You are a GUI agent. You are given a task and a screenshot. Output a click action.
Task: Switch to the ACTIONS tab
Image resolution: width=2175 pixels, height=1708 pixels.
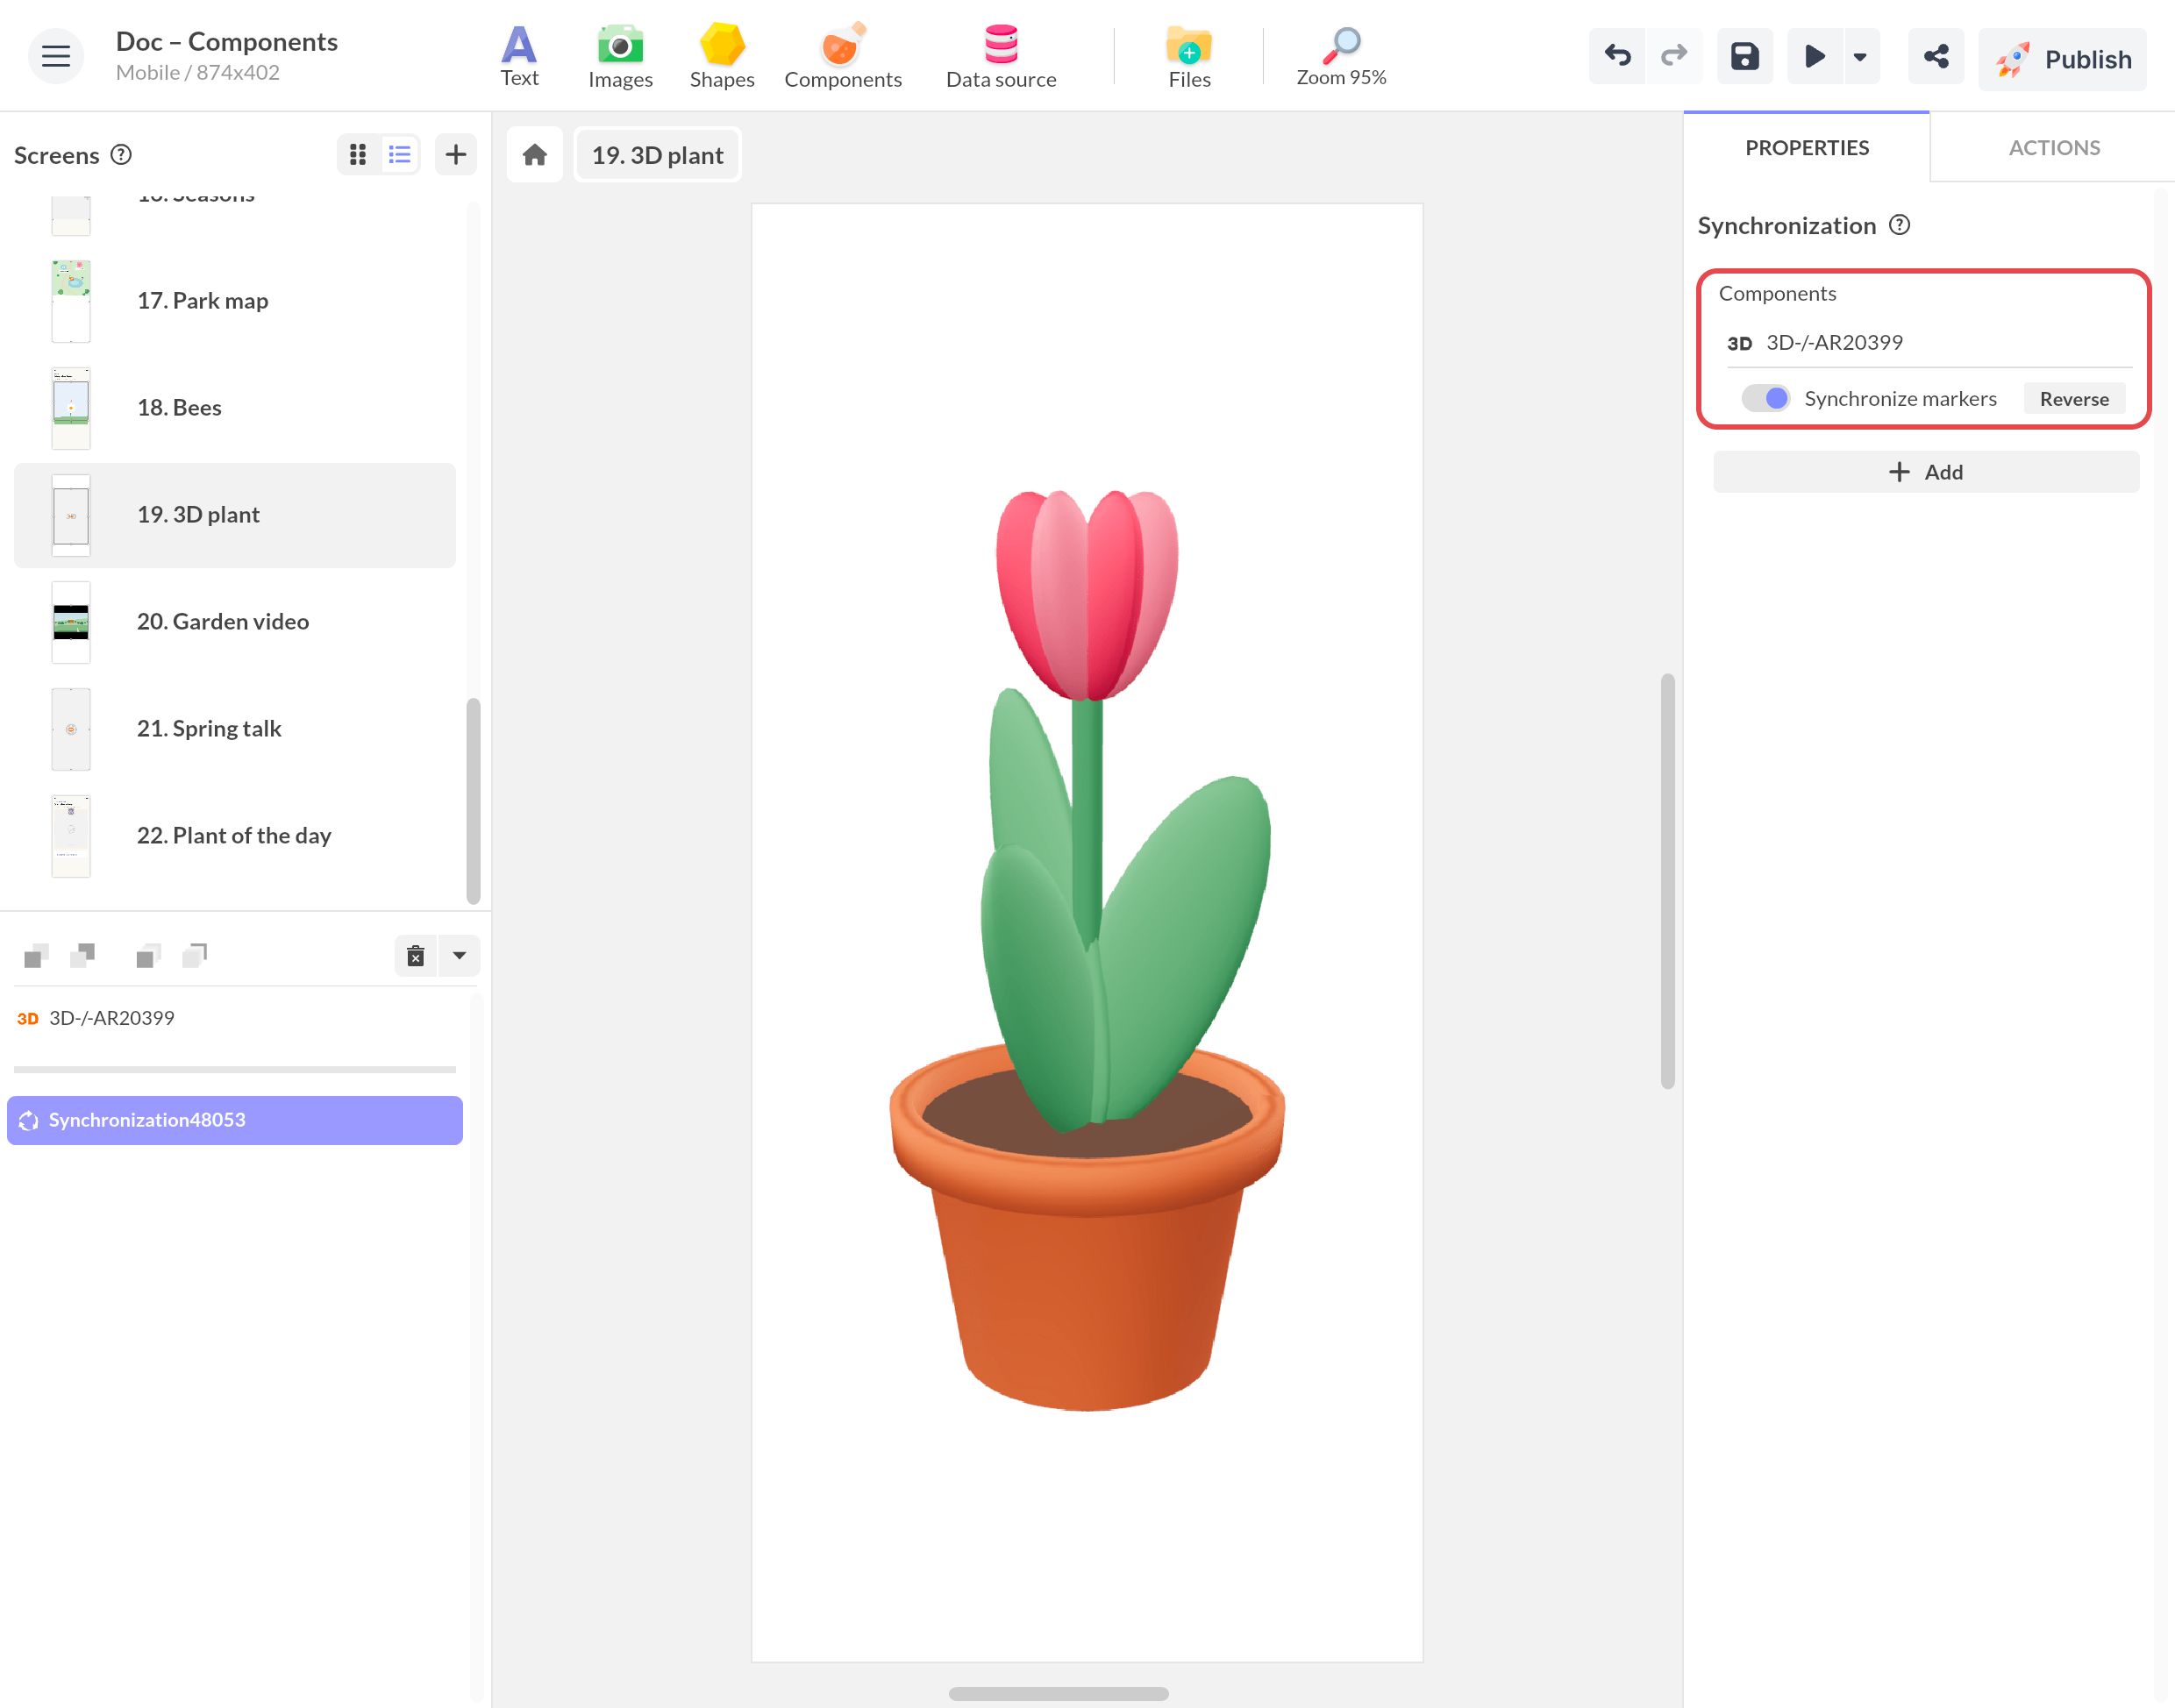pos(2054,148)
